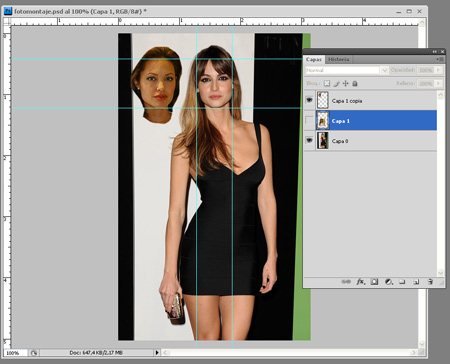Viewport: 450px width, 364px height.
Task: Click the Opacidad value field
Action: click(x=426, y=70)
